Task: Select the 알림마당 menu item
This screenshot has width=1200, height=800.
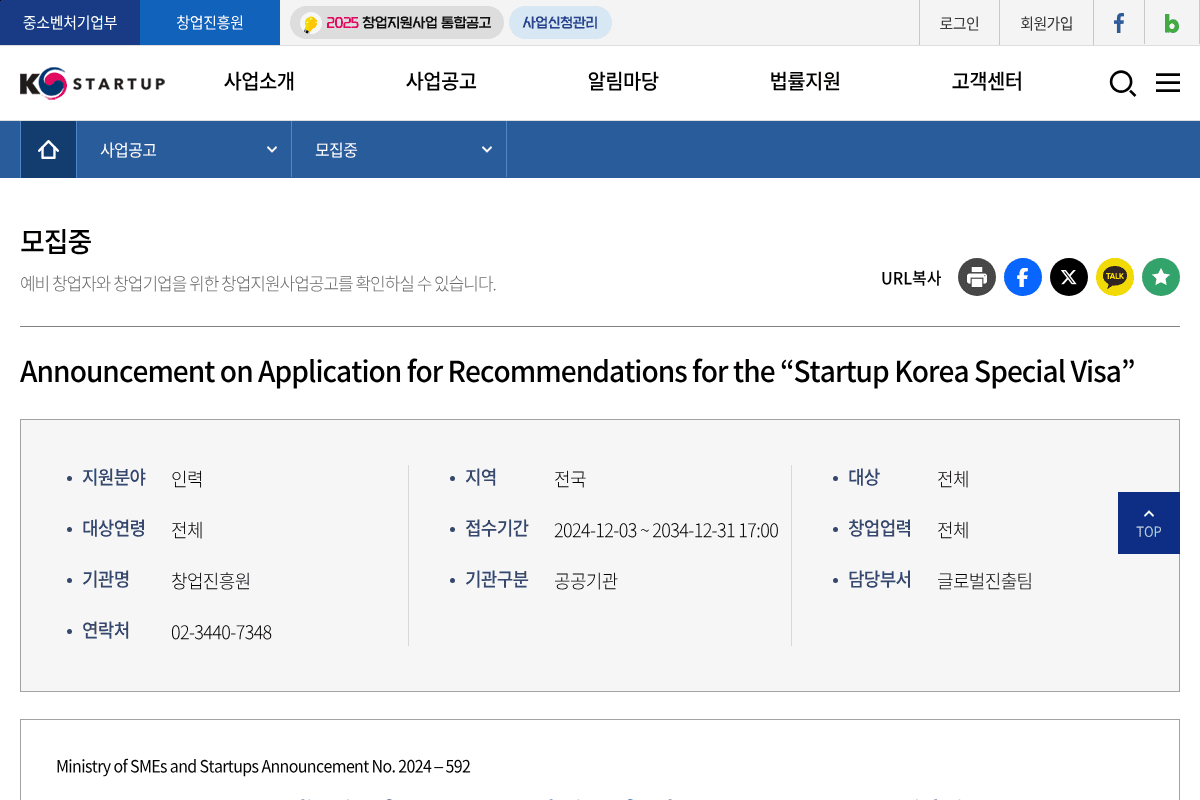Action: (622, 82)
